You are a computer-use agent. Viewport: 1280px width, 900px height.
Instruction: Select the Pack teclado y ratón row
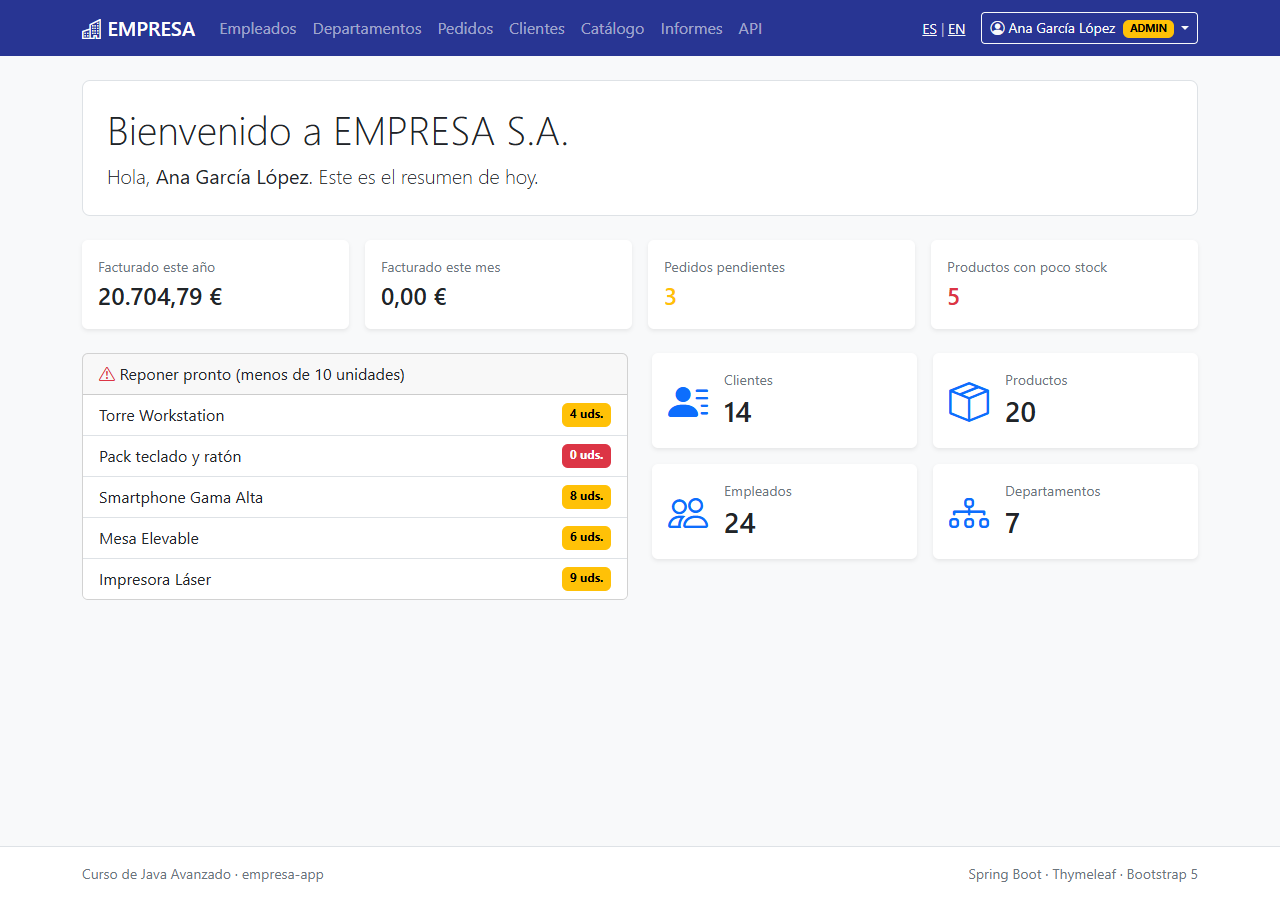coord(355,456)
